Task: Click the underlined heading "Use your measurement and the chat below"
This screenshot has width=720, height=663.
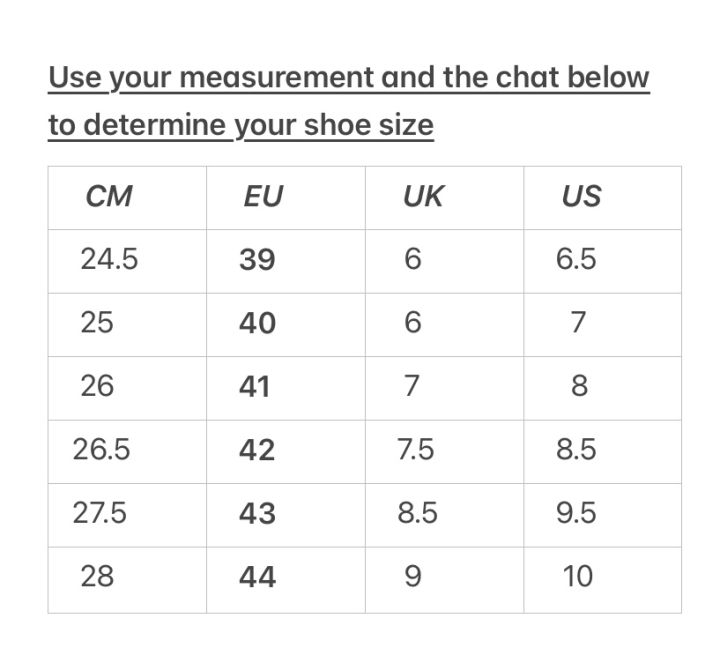Action: coord(349,77)
